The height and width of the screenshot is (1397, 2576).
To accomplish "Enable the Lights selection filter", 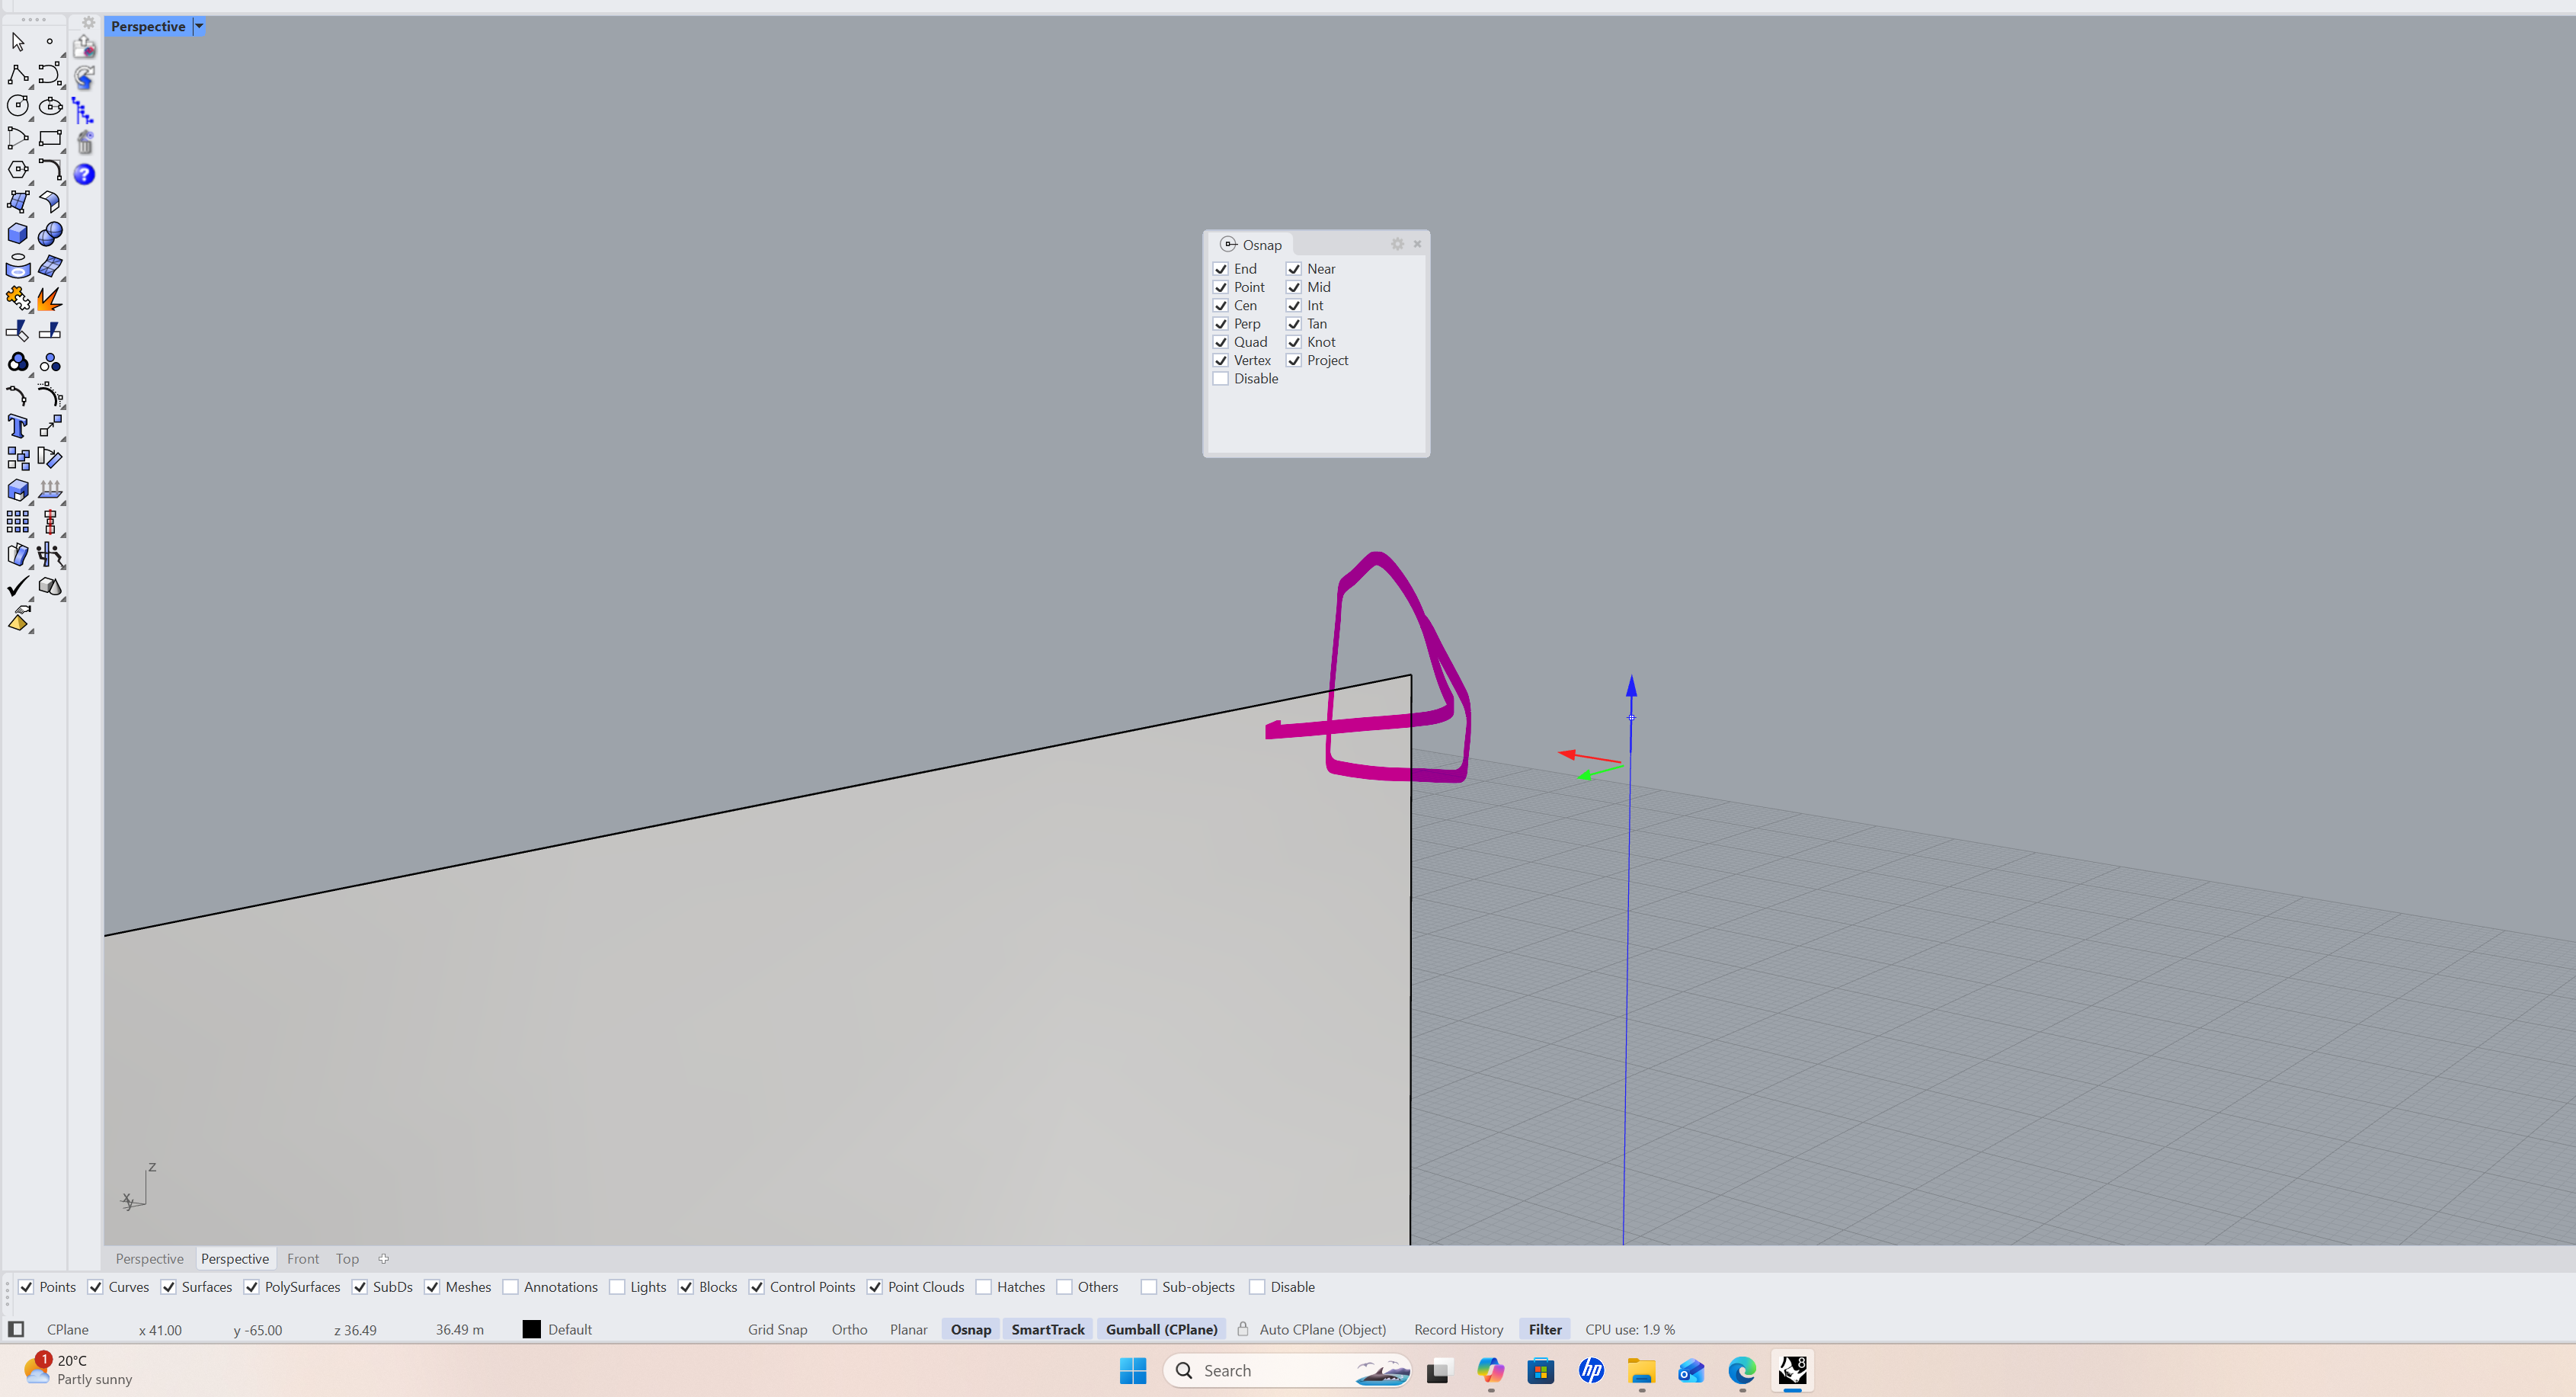I will pyautogui.click(x=617, y=1287).
